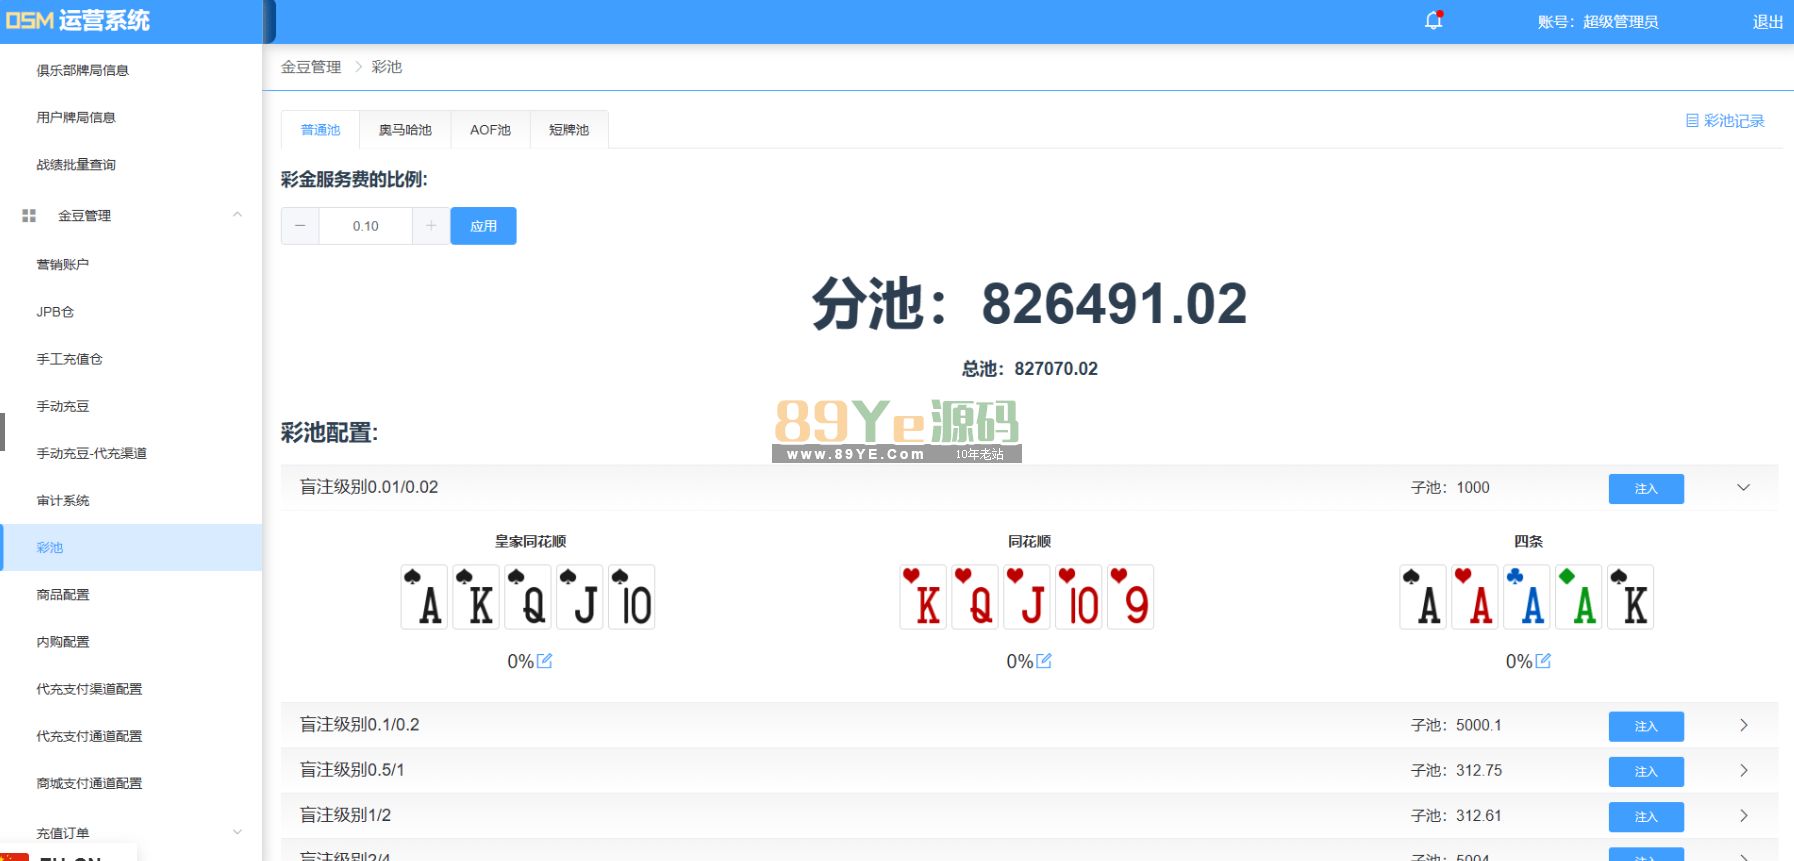Switch to the 奥马哈池 tab
Image resolution: width=1794 pixels, height=861 pixels.
(405, 130)
